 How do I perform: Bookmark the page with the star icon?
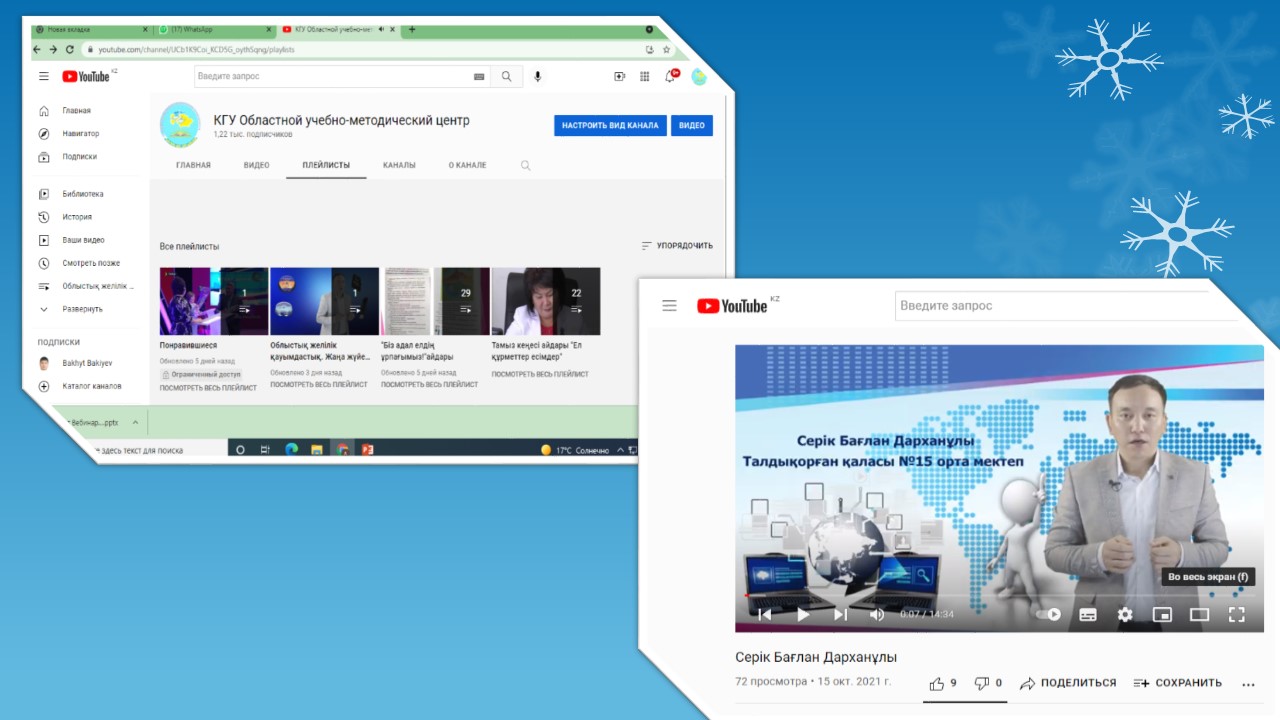pyautogui.click(x=666, y=49)
